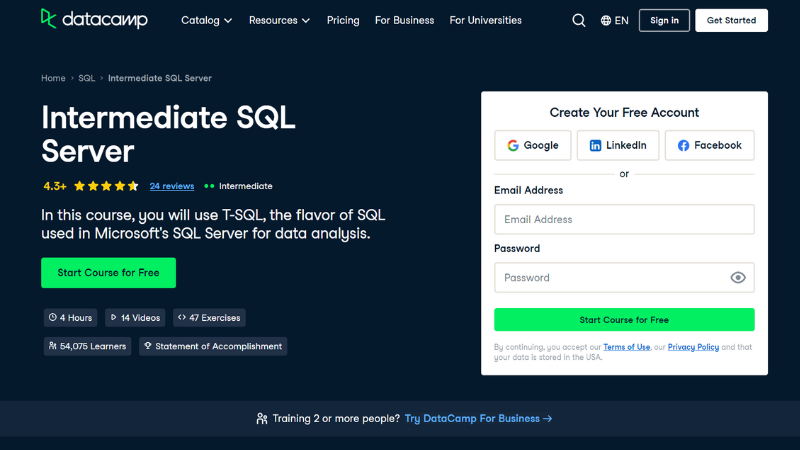
Task: Toggle password visibility eye icon
Action: [738, 278]
